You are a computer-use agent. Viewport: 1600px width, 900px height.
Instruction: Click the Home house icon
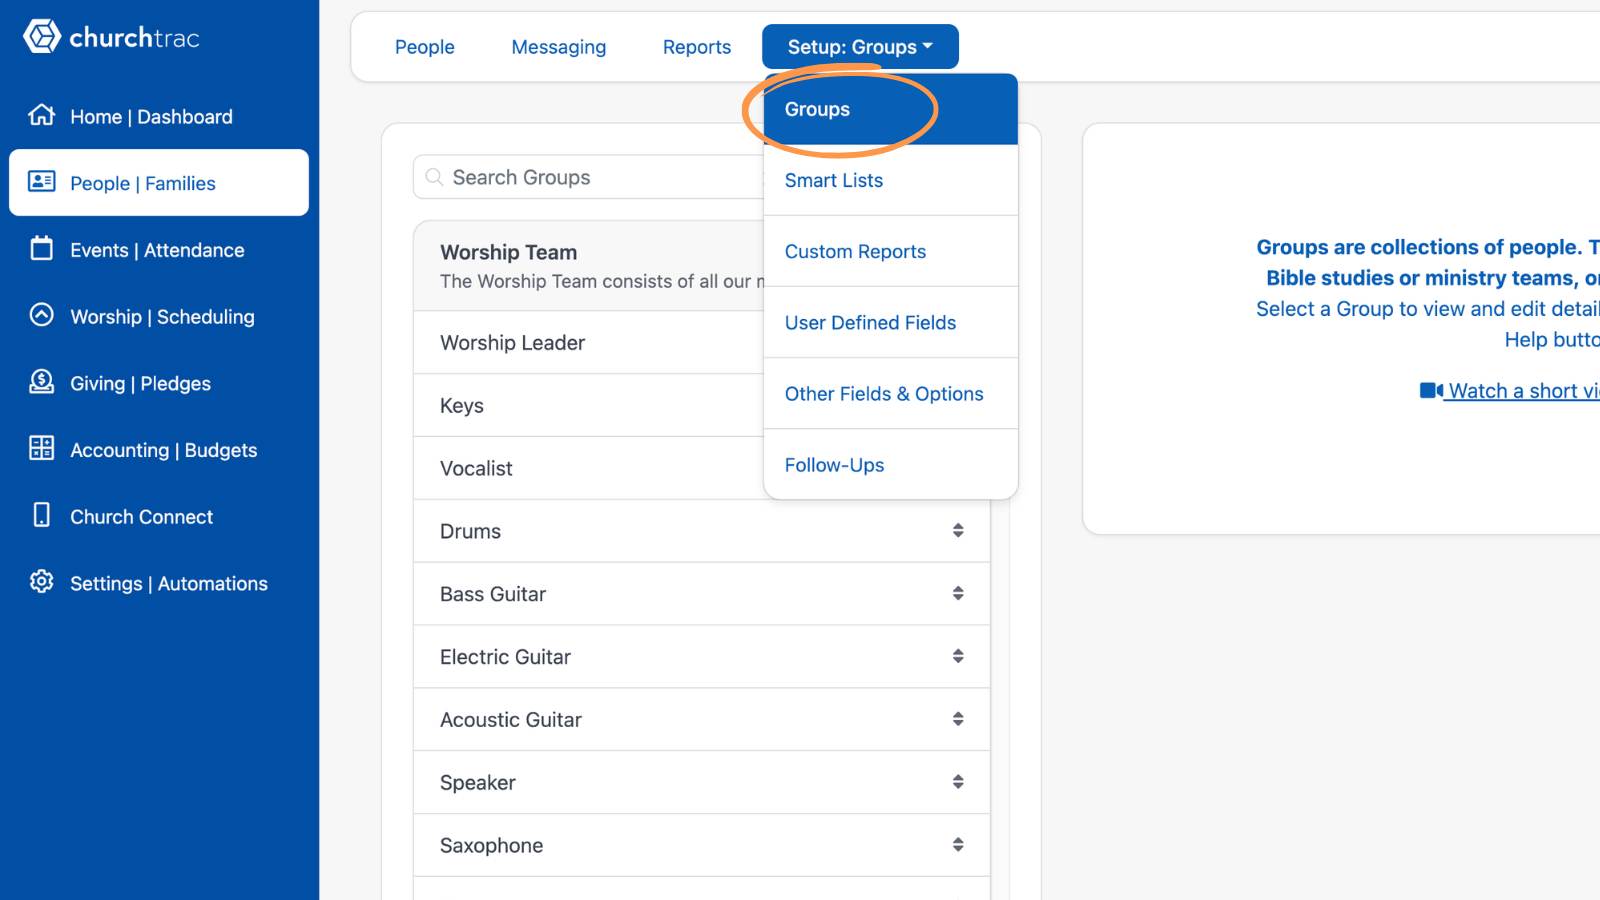click(x=41, y=115)
